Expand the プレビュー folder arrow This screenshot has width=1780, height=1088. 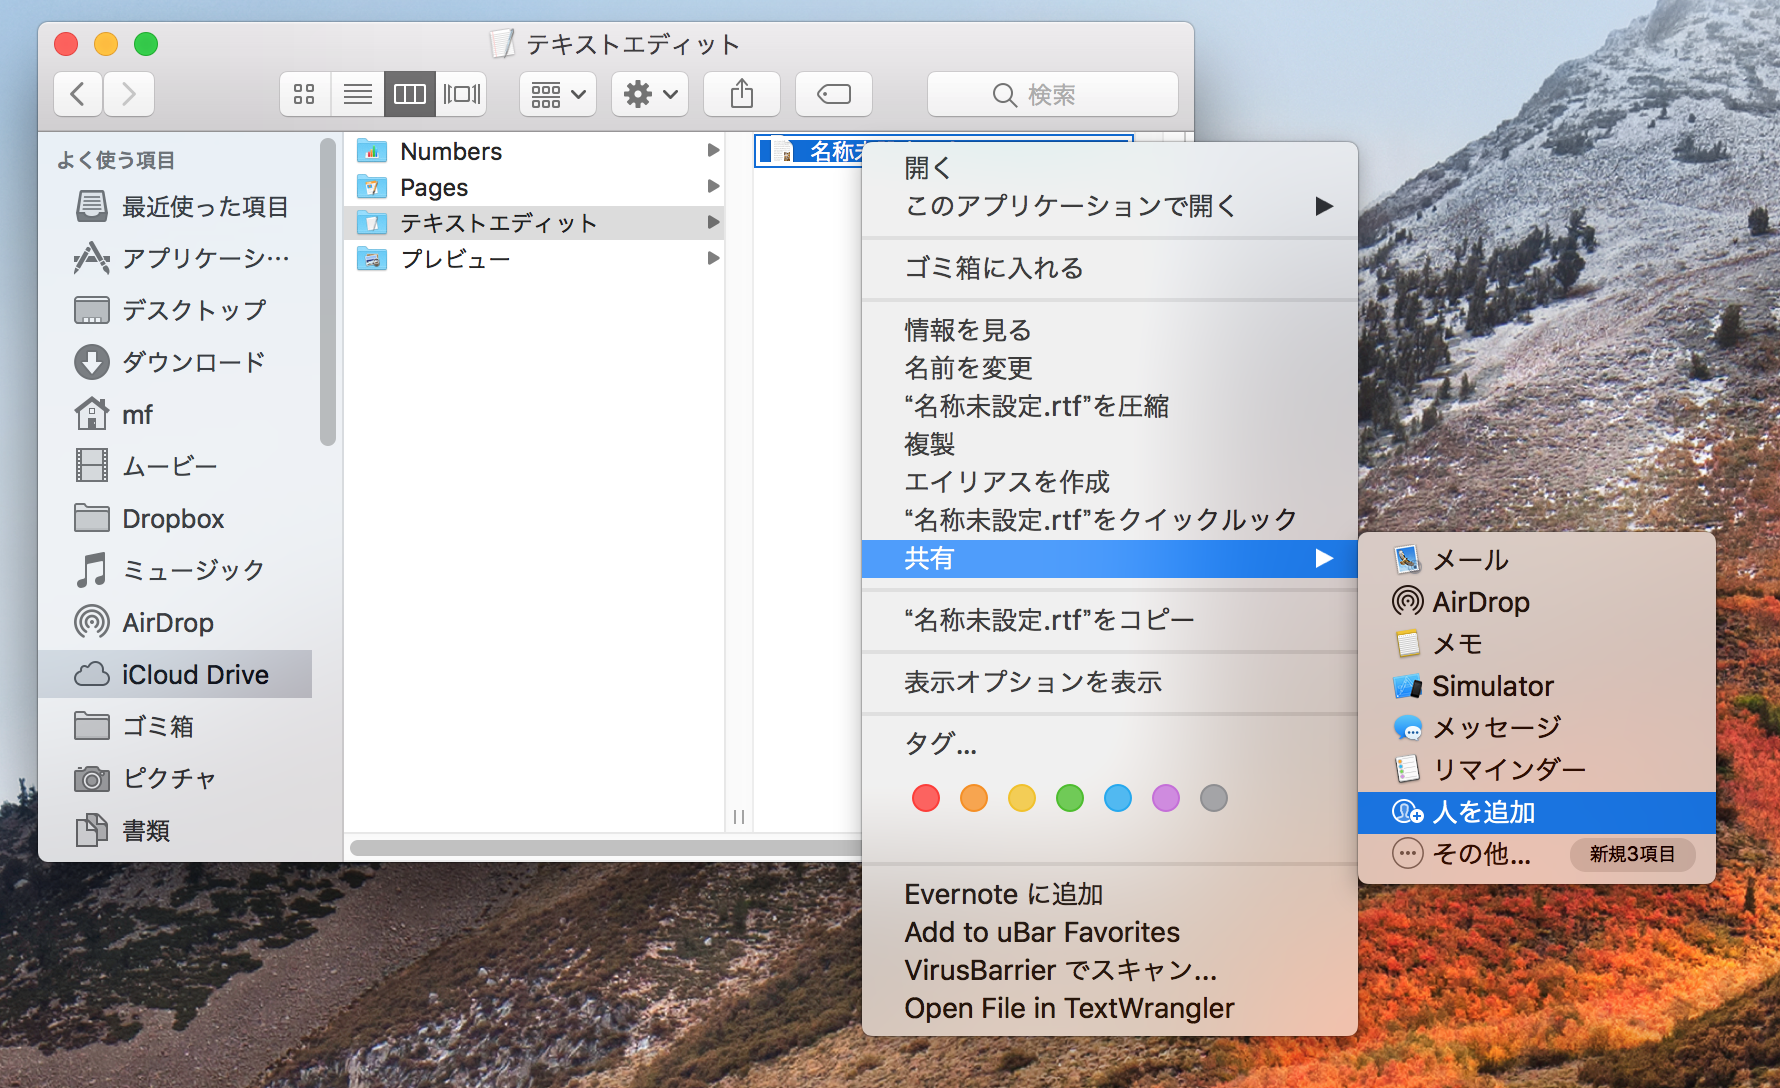713,259
